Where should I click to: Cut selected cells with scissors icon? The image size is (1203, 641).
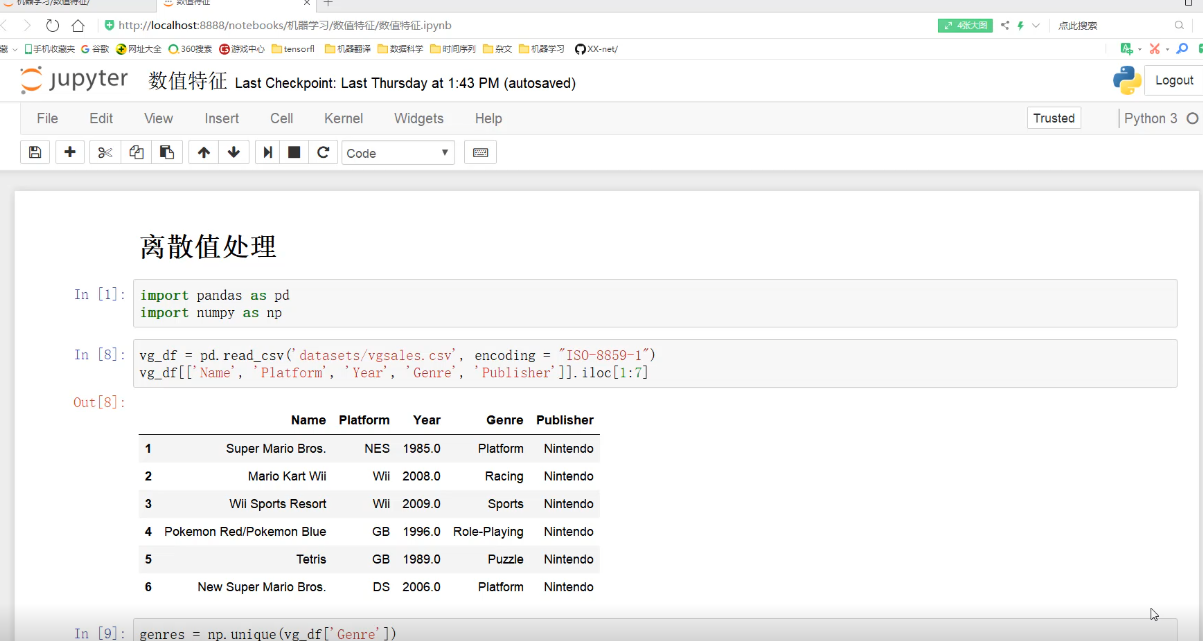pos(104,152)
